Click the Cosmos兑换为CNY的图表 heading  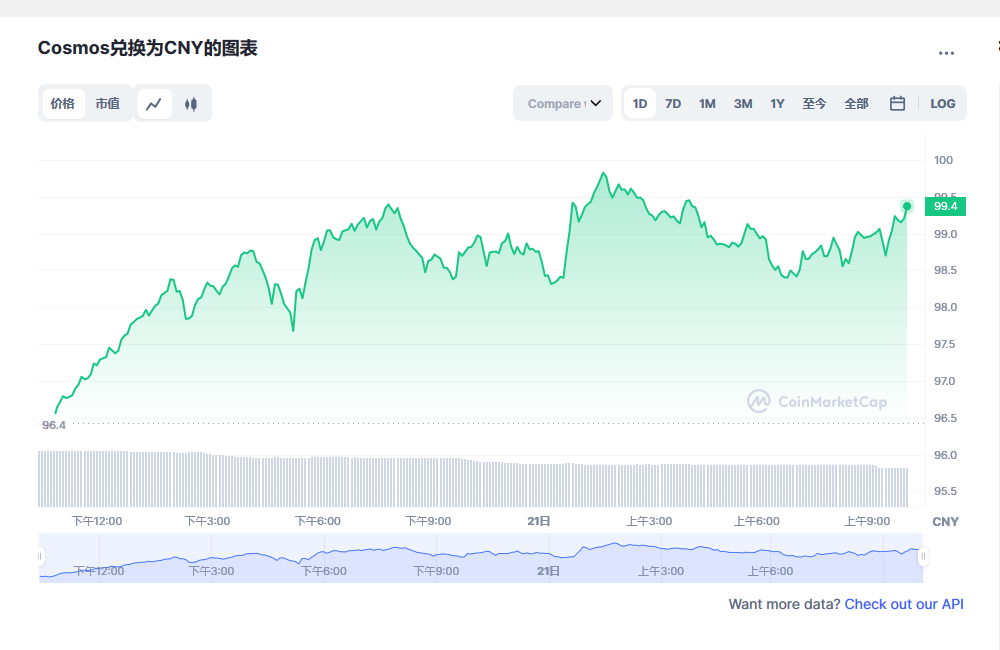[147, 48]
